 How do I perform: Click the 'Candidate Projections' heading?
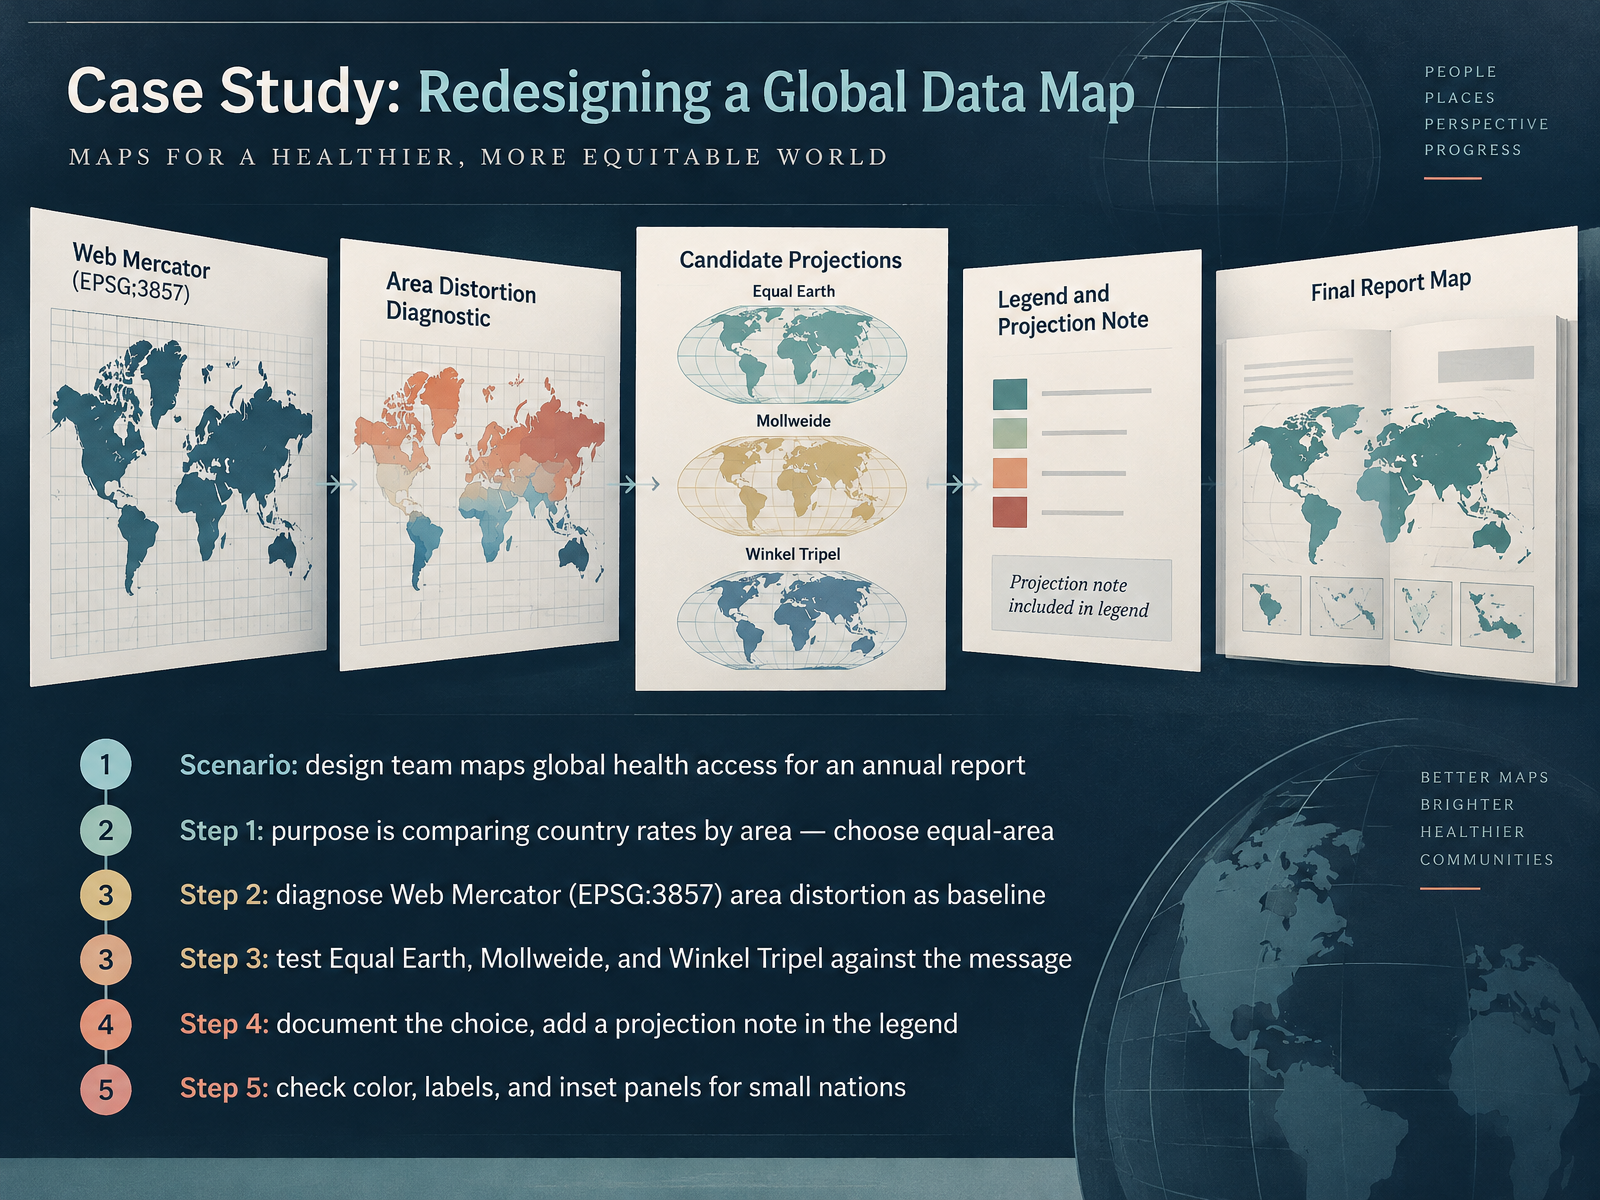790,260
